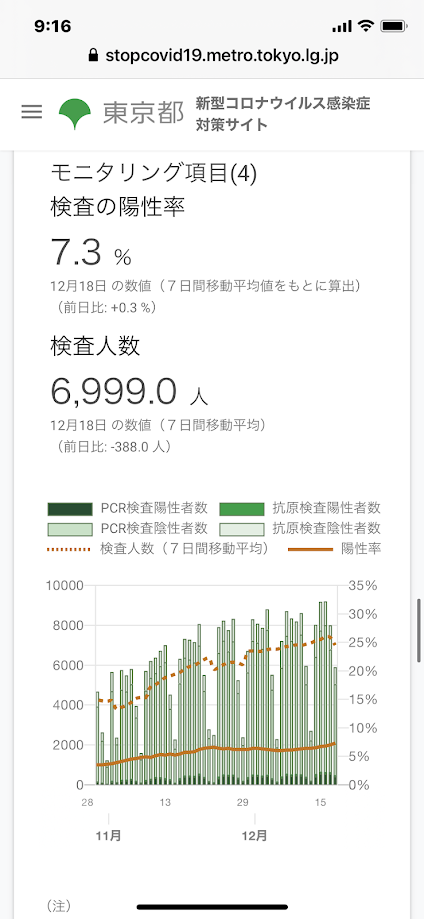Tap the page scrollbar thumb
This screenshot has height=919, width=424.
coord(419,630)
